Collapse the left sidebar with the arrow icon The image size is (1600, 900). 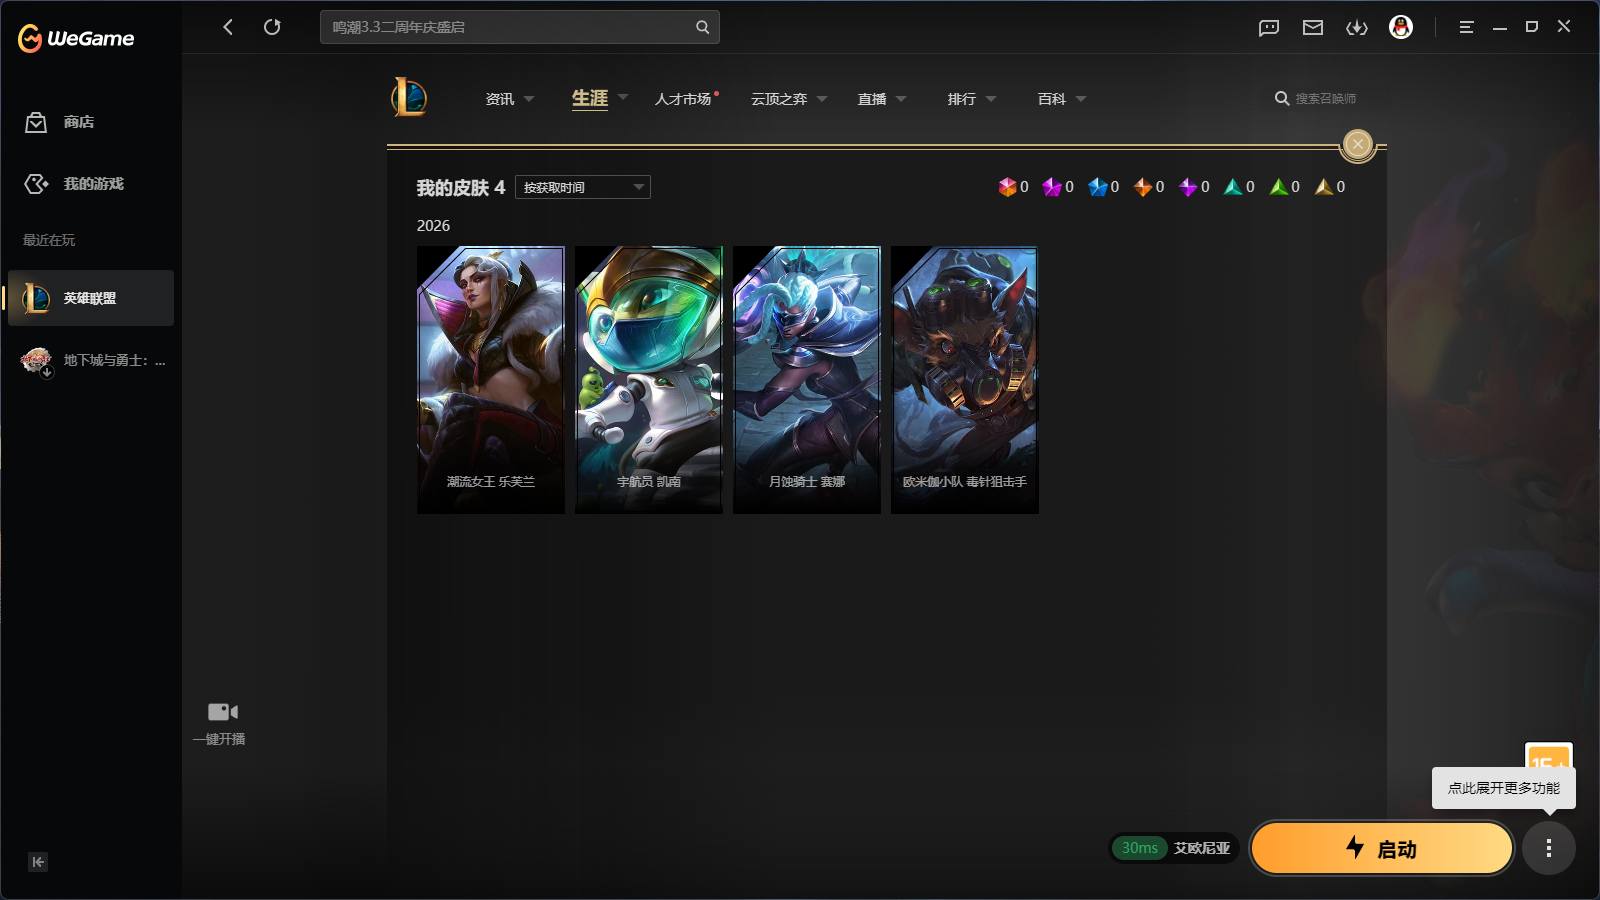[x=38, y=862]
